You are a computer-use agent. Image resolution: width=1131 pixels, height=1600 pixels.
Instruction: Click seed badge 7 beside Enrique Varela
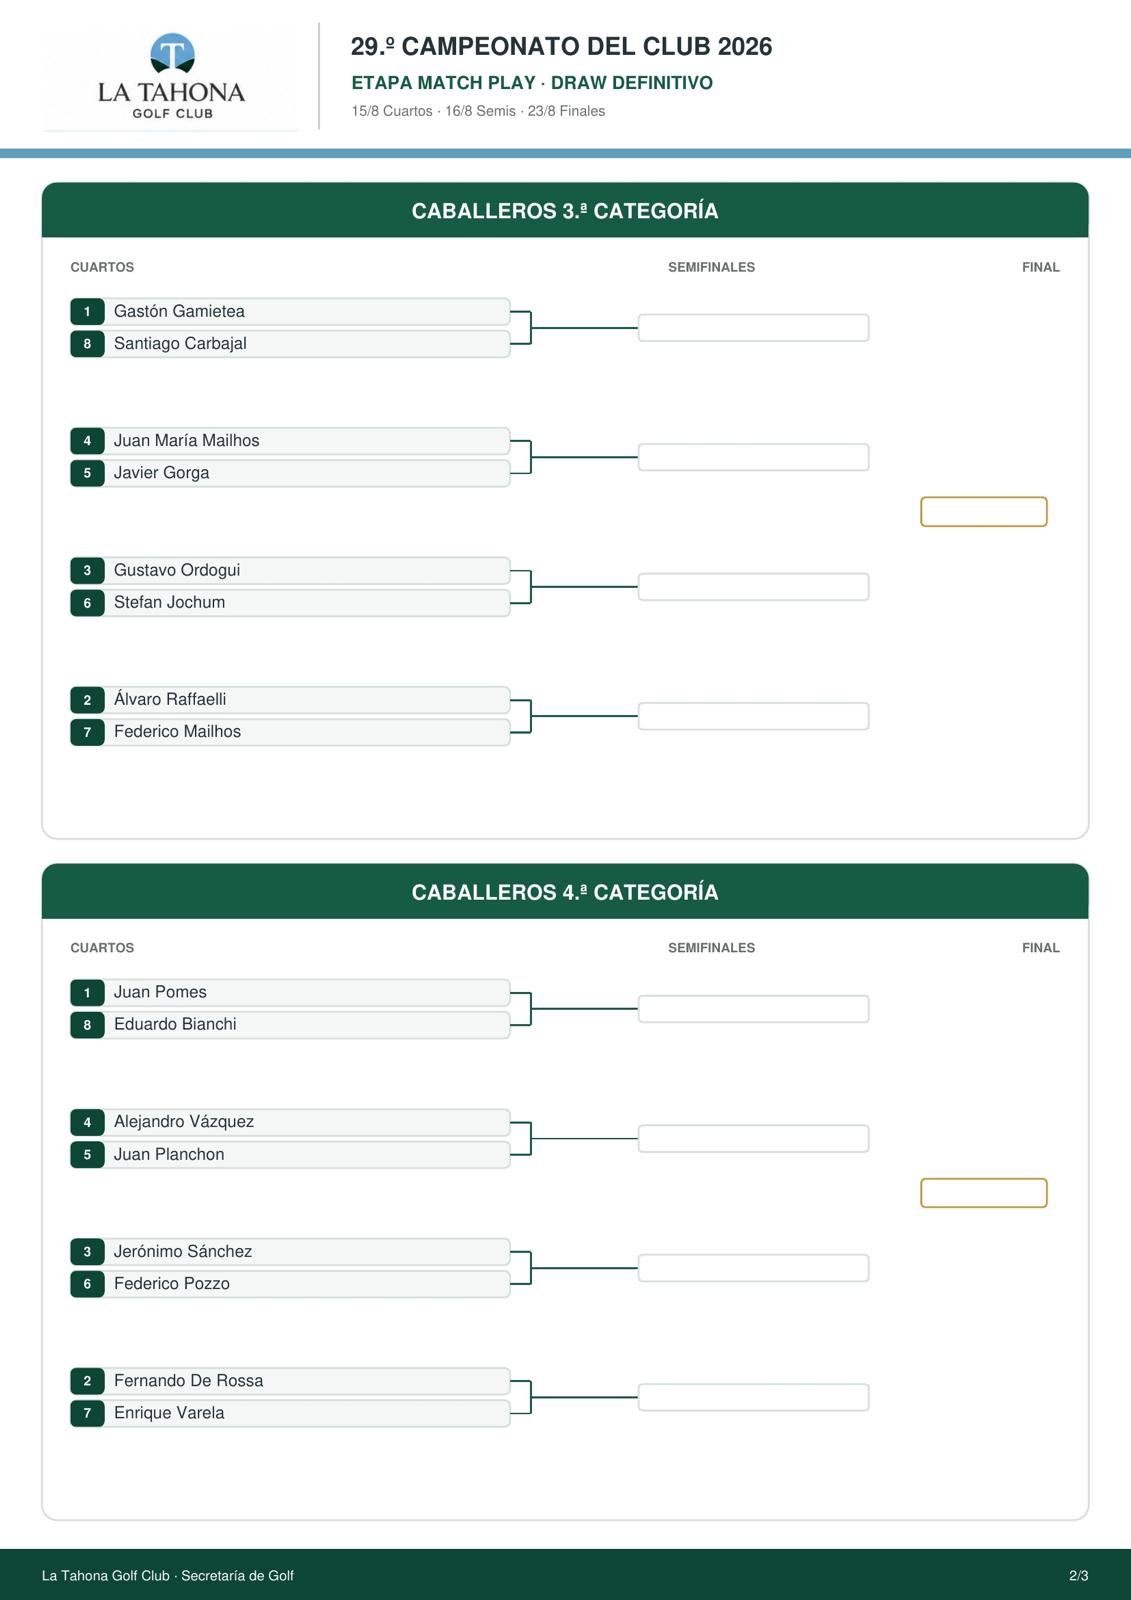click(x=87, y=1413)
